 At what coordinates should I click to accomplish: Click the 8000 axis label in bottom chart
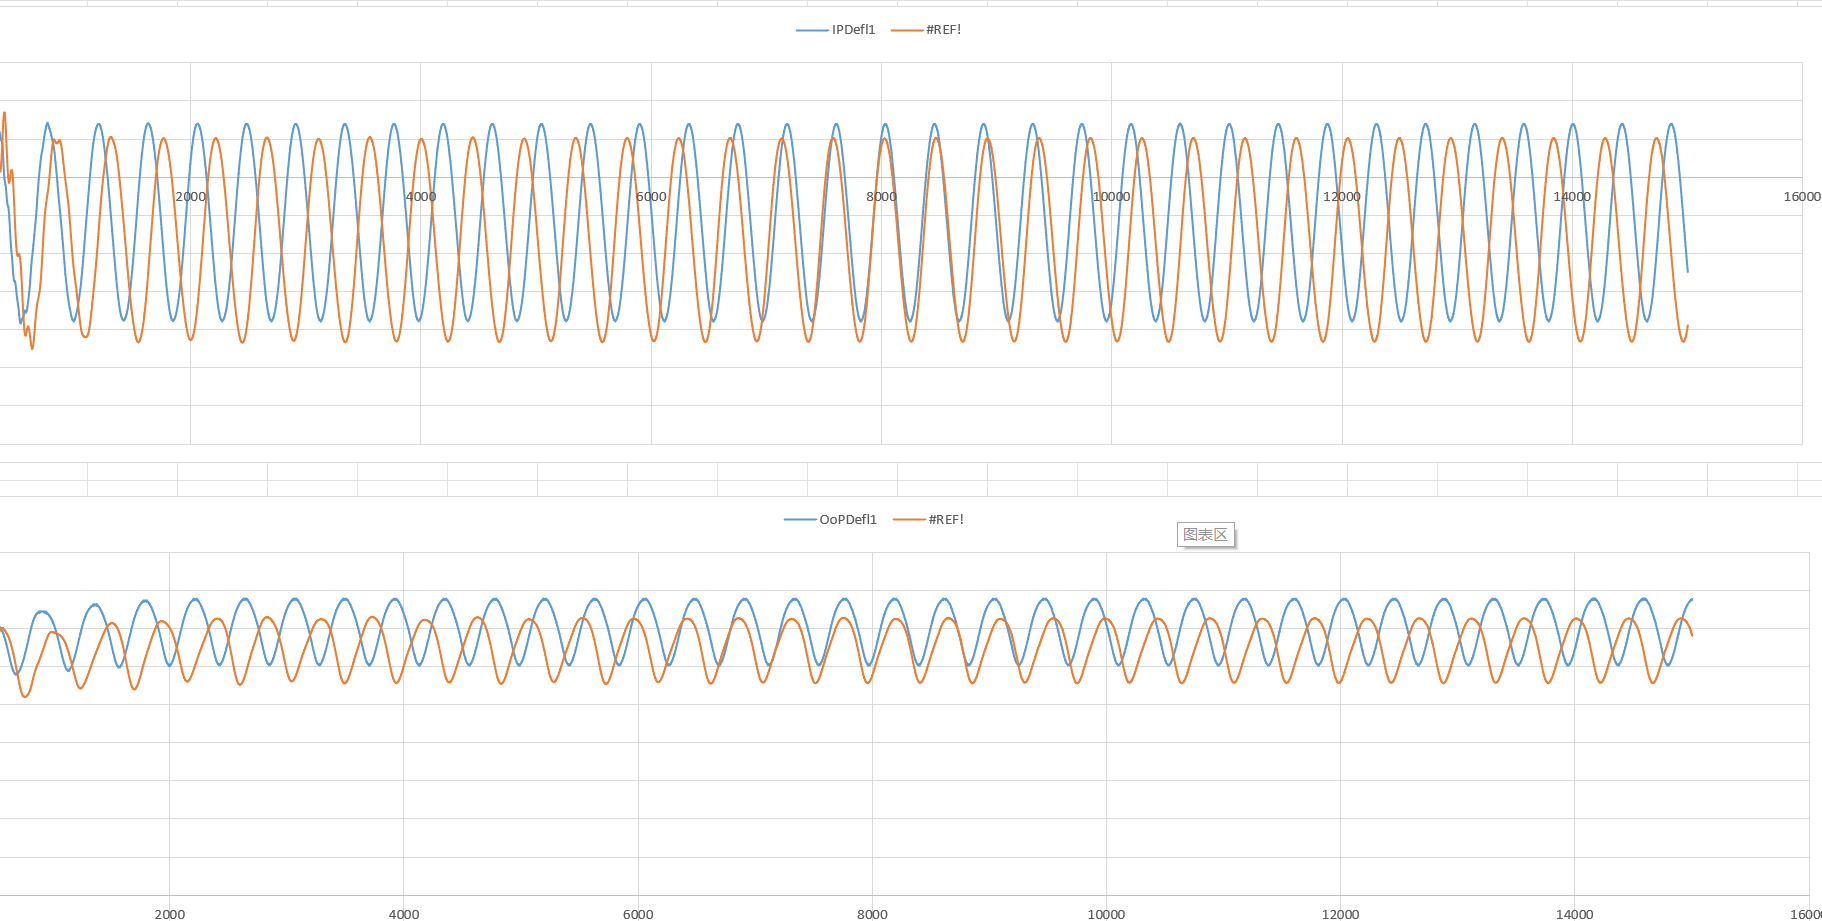point(872,914)
